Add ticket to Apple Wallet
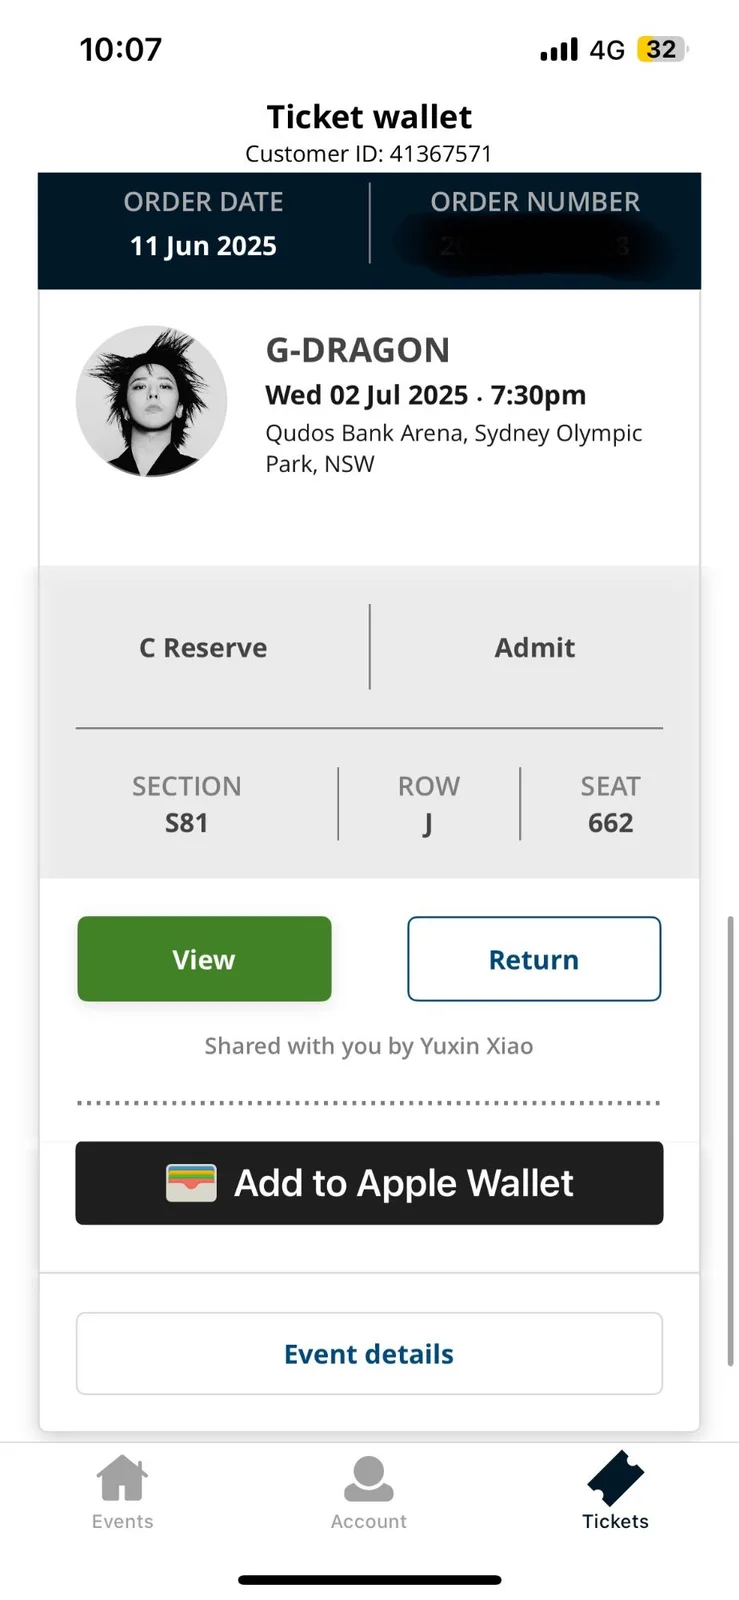 (x=369, y=1183)
